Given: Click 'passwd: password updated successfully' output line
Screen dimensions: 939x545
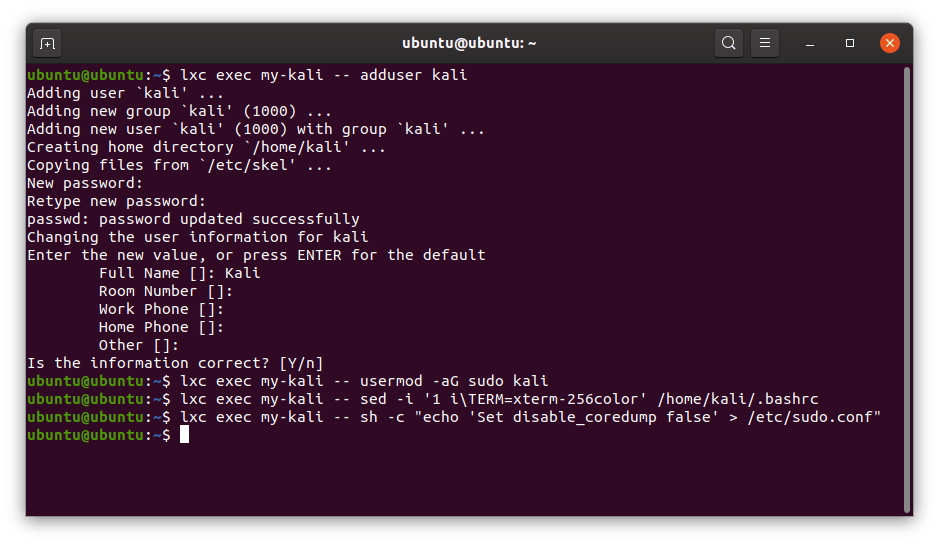Looking at the screenshot, I should click(193, 219).
